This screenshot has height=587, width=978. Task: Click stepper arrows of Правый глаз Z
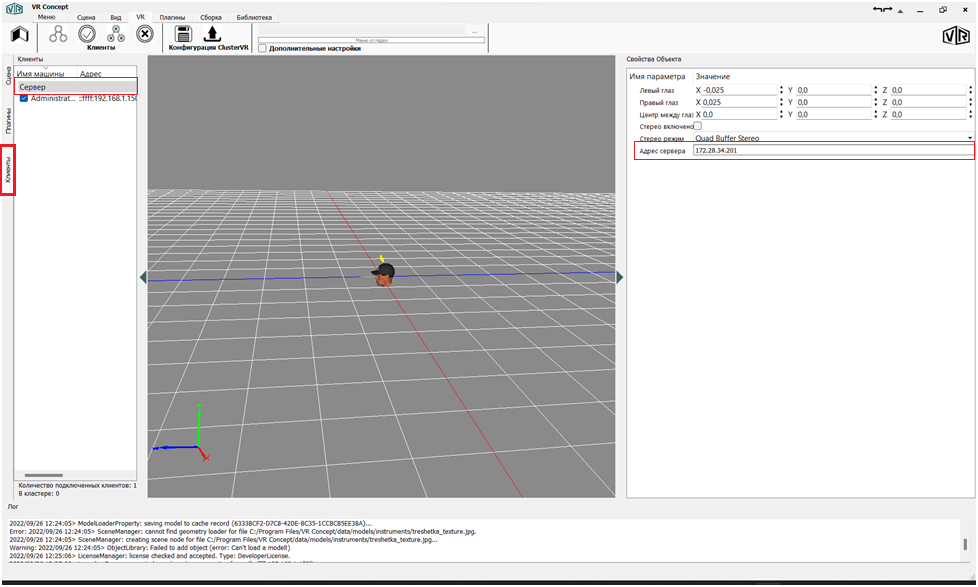tap(971, 102)
